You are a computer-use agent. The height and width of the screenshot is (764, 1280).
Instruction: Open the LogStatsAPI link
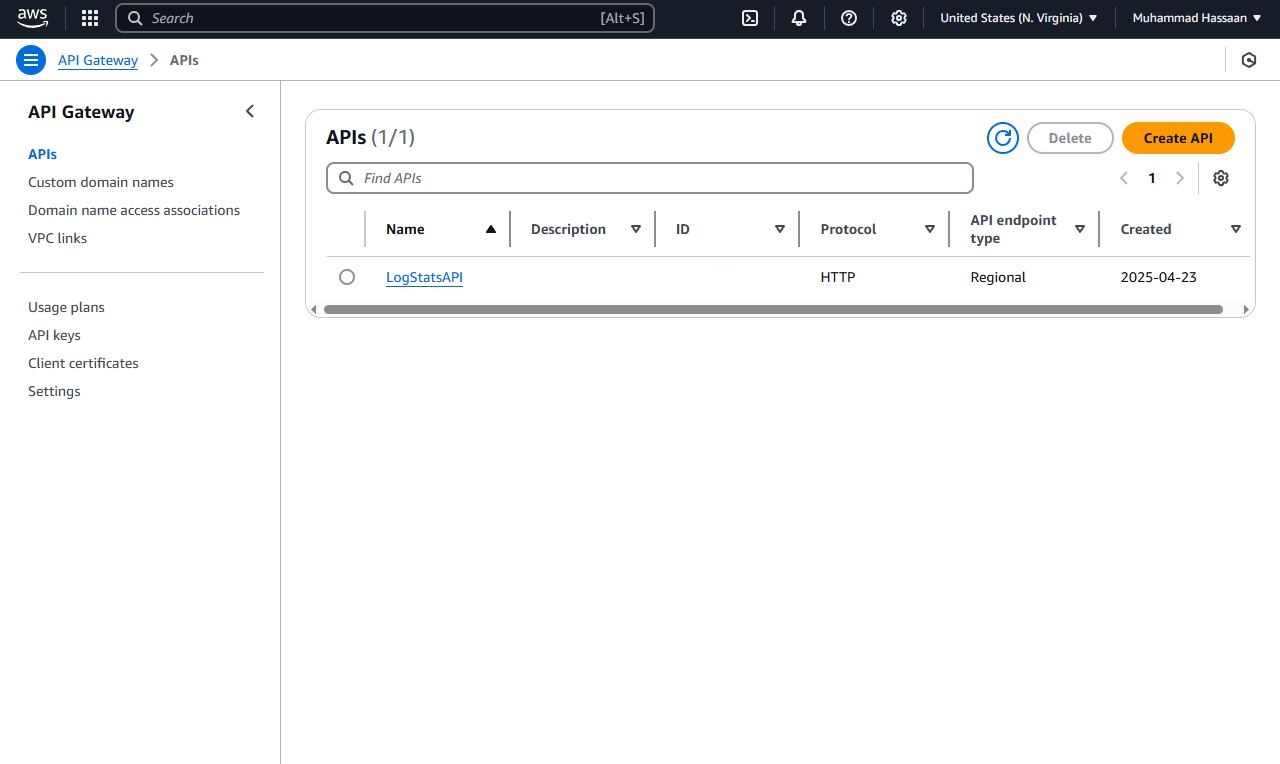(x=424, y=277)
